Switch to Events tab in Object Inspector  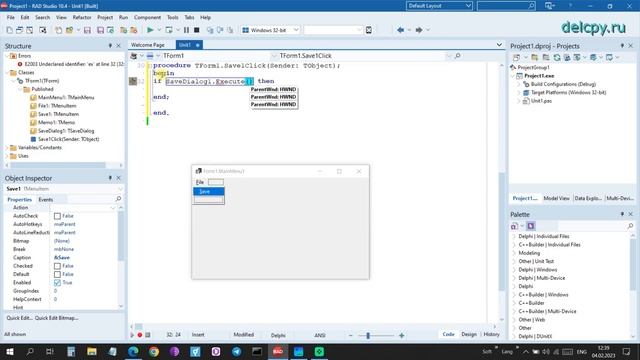46,200
